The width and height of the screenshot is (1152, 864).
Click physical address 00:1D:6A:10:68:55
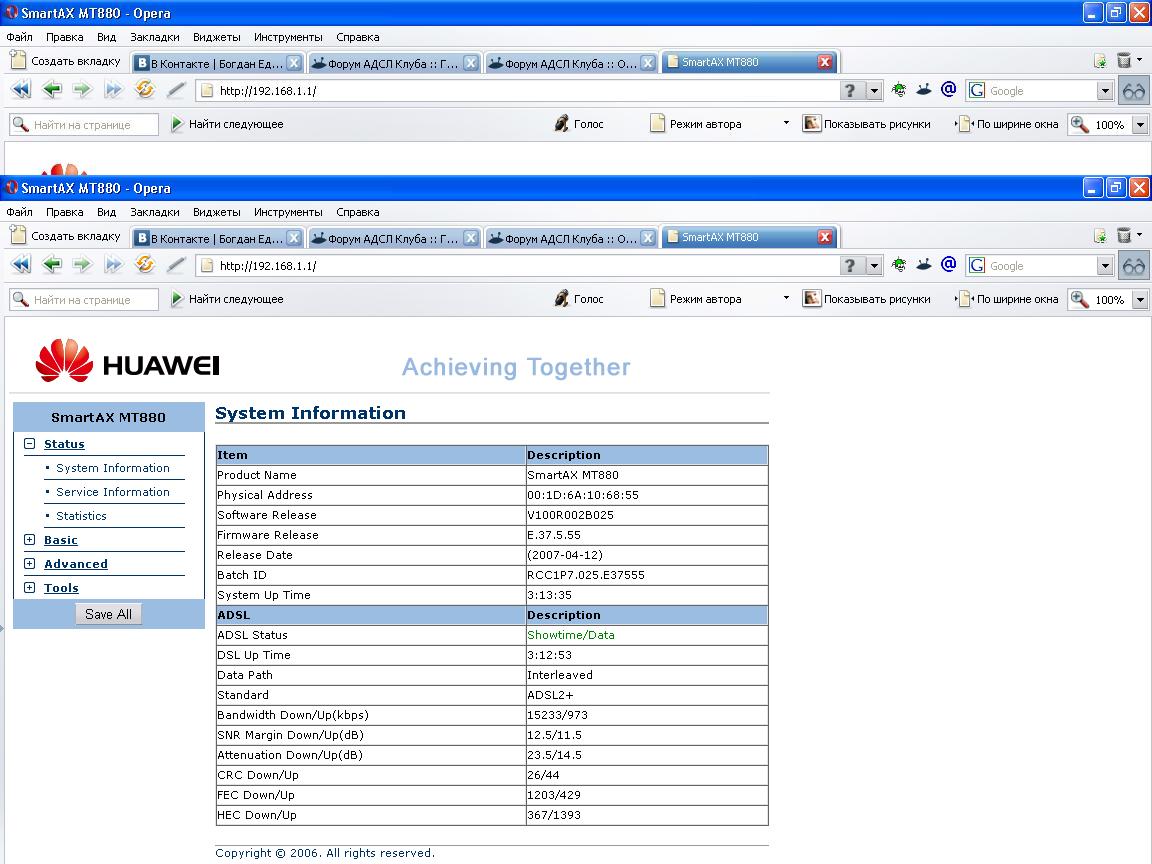(x=583, y=495)
